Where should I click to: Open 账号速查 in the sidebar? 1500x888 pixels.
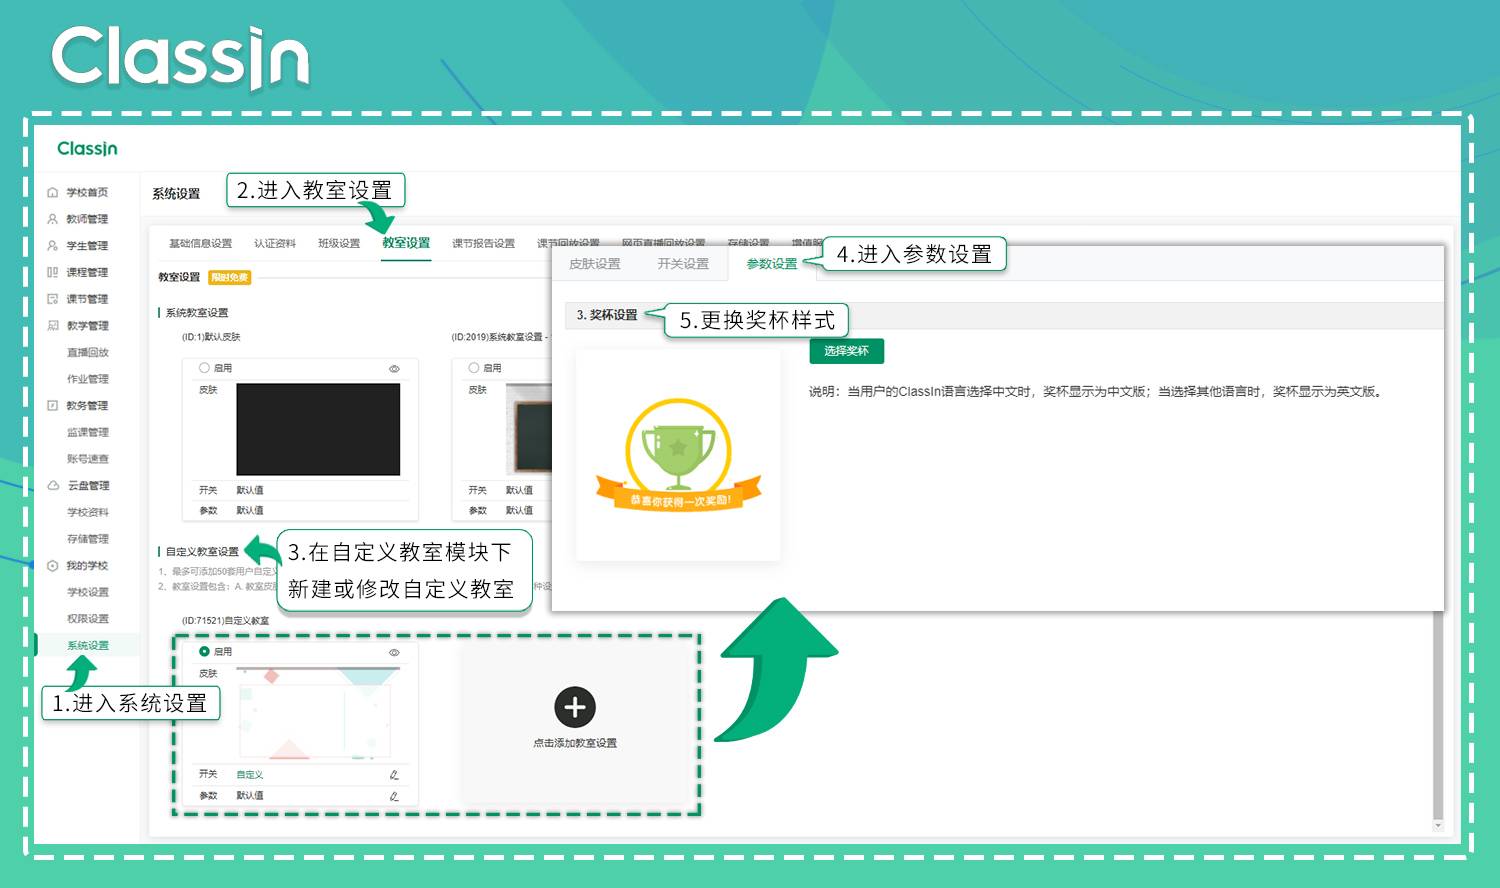(x=88, y=459)
